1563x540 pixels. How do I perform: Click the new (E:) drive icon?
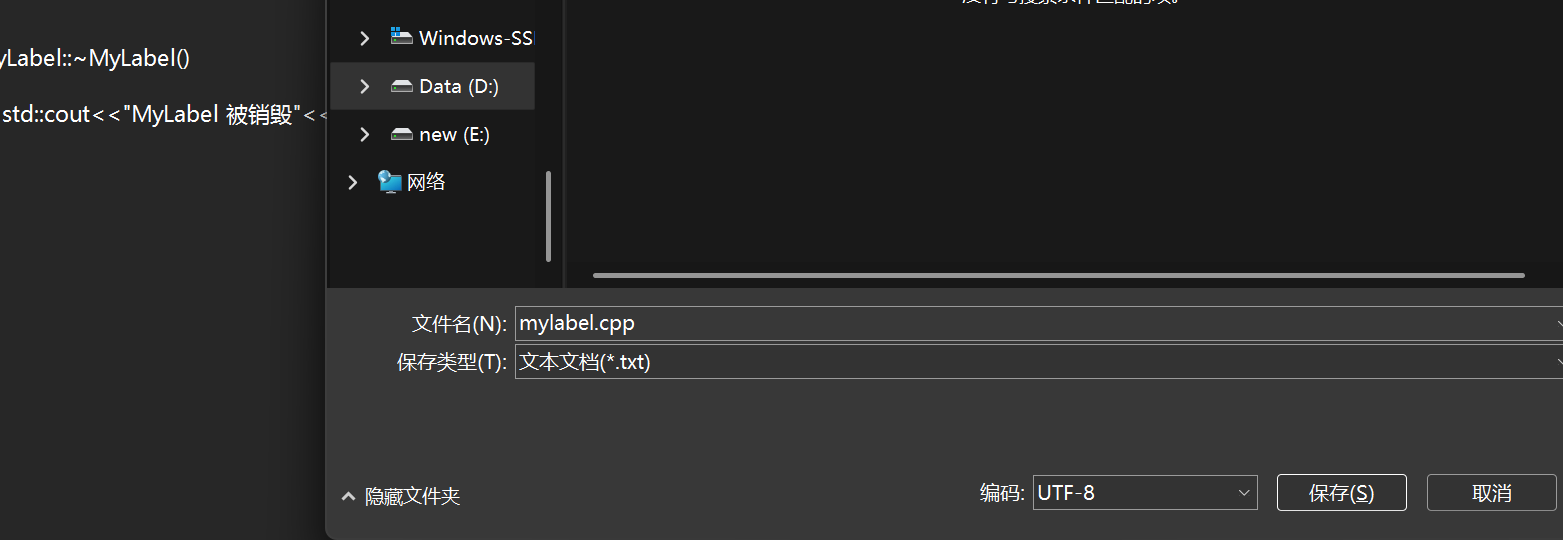point(402,134)
